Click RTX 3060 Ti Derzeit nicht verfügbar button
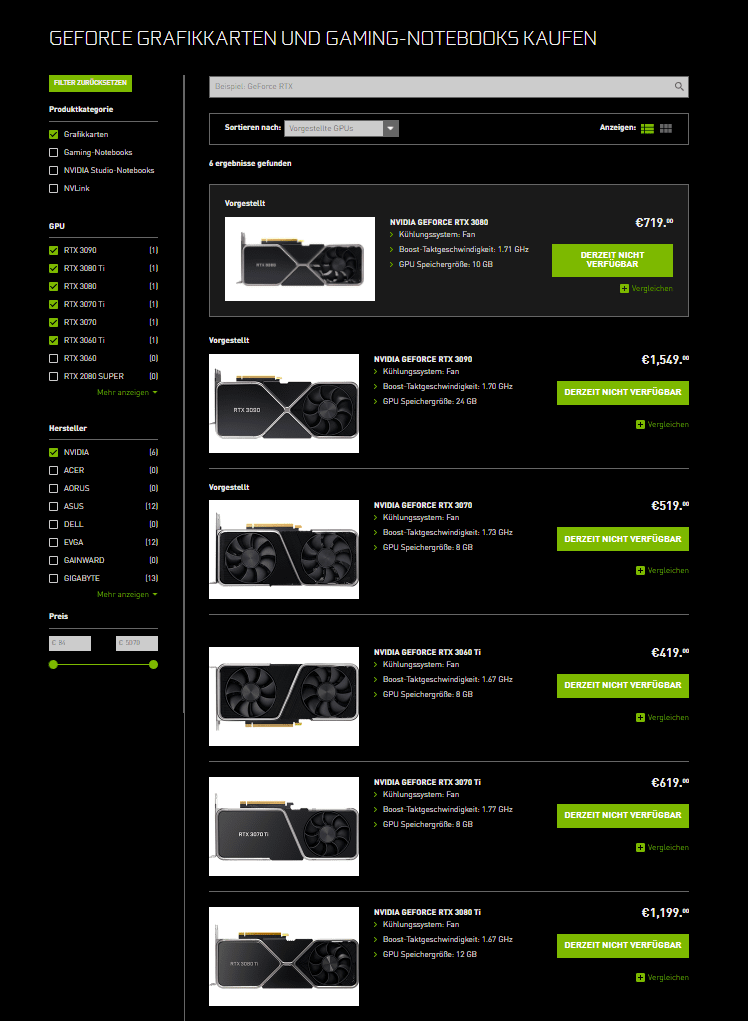Image resolution: width=748 pixels, height=1021 pixels. 622,686
